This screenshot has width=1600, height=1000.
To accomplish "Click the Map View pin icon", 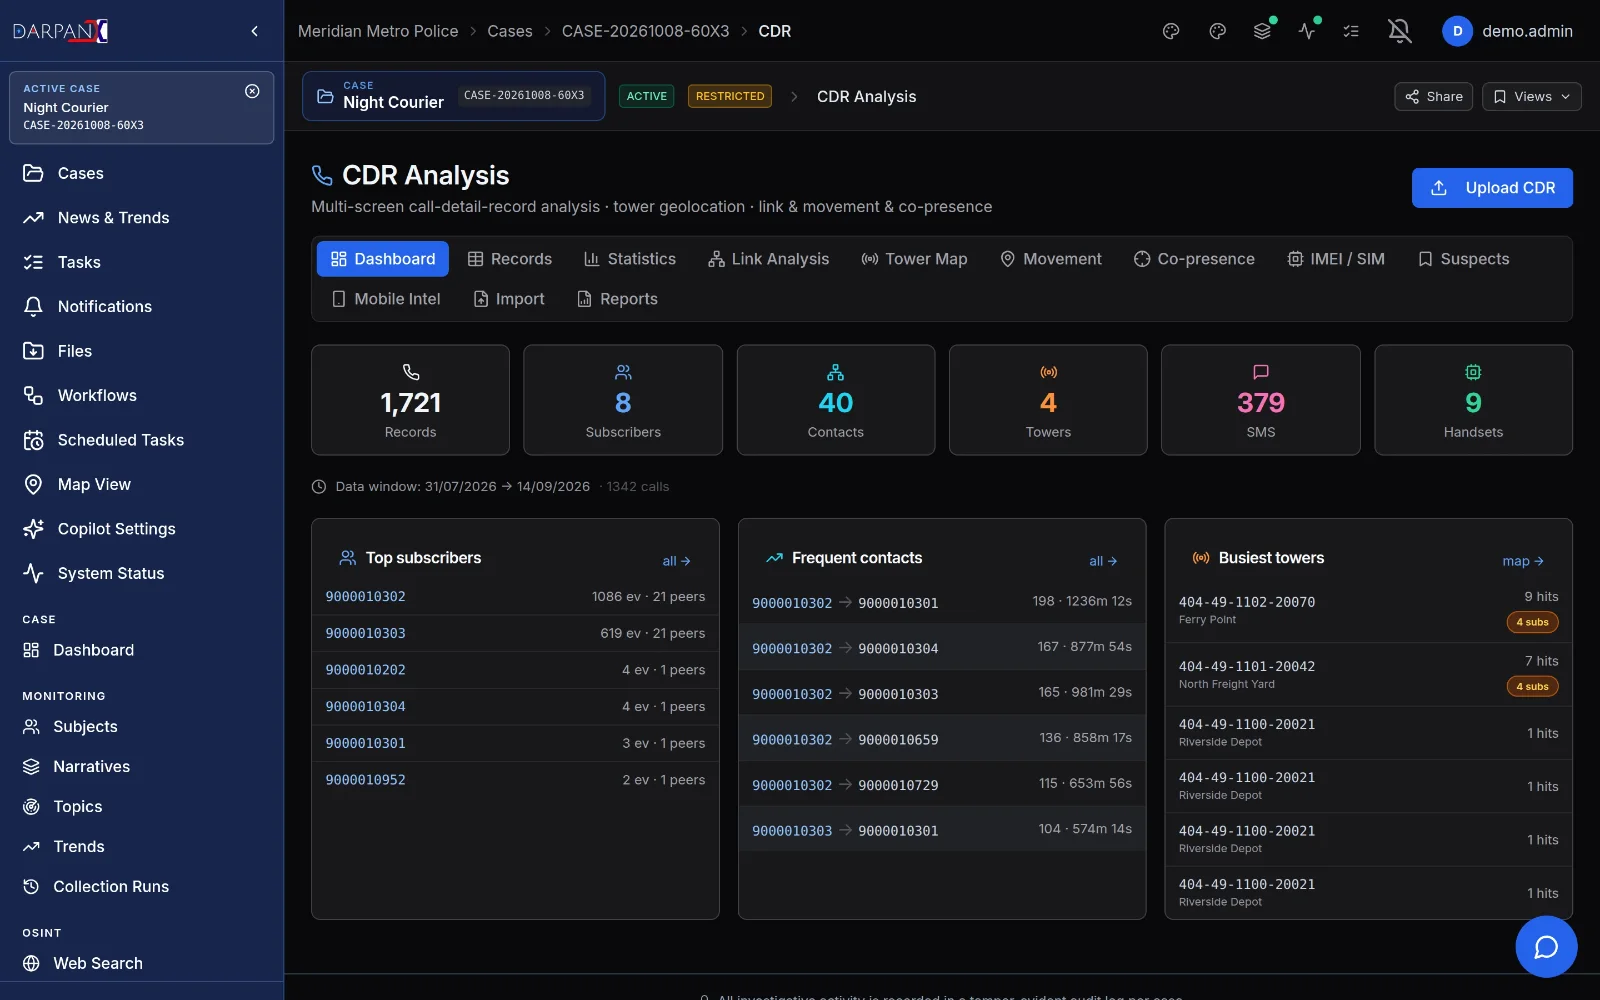I will tap(33, 485).
